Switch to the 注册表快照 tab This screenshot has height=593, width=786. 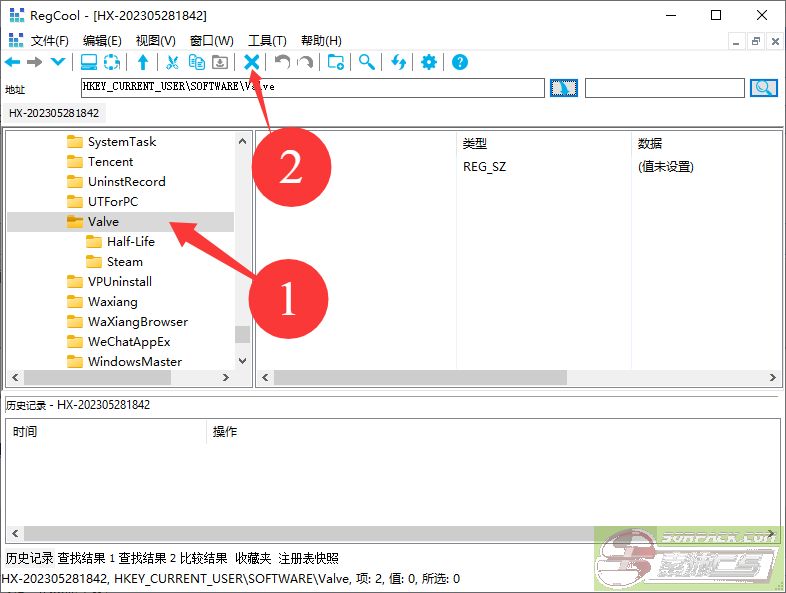308,558
